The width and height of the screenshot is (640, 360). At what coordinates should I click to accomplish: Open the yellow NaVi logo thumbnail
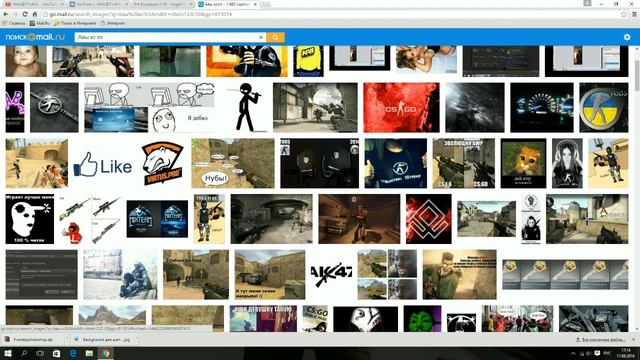(308, 61)
